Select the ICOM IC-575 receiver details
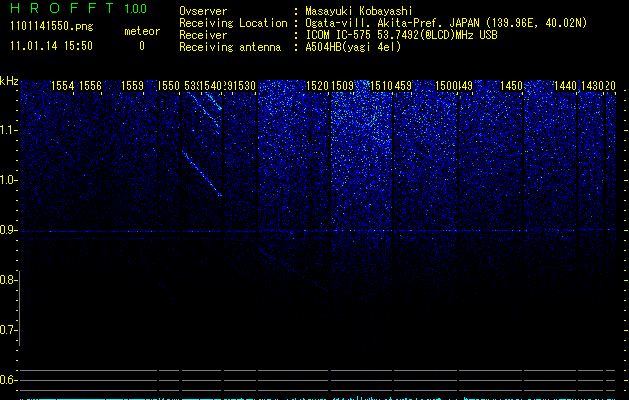 pos(402,35)
